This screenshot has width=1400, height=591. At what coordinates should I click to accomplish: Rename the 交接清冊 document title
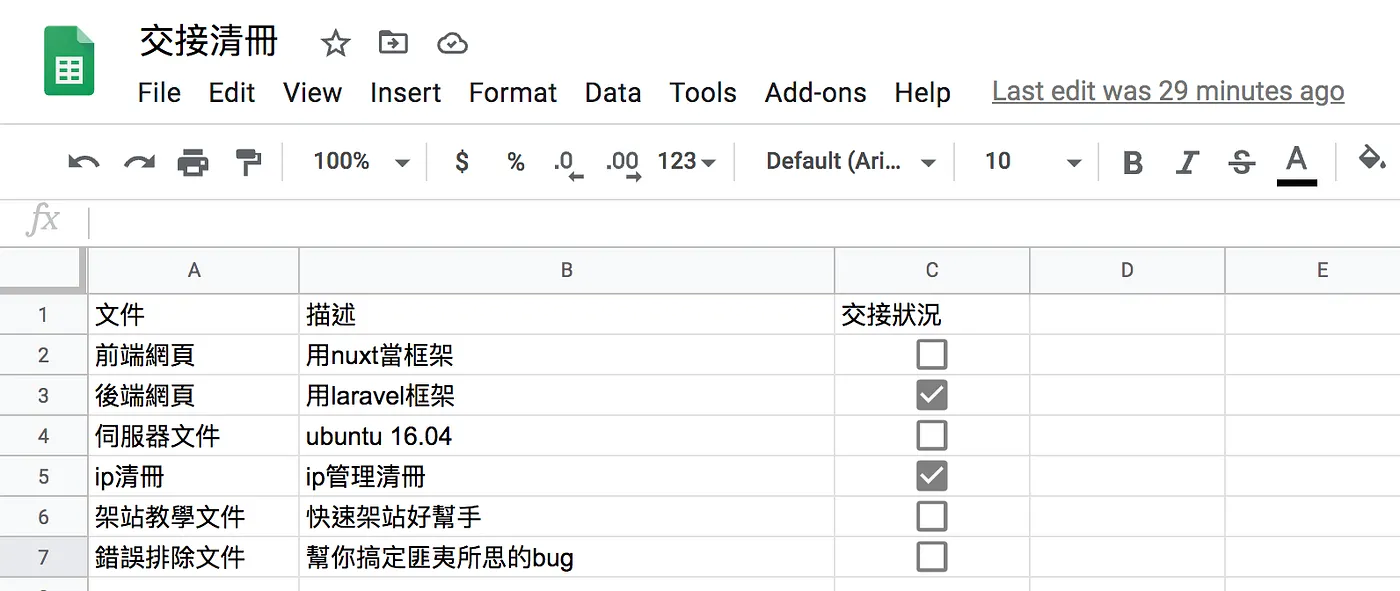(209, 42)
